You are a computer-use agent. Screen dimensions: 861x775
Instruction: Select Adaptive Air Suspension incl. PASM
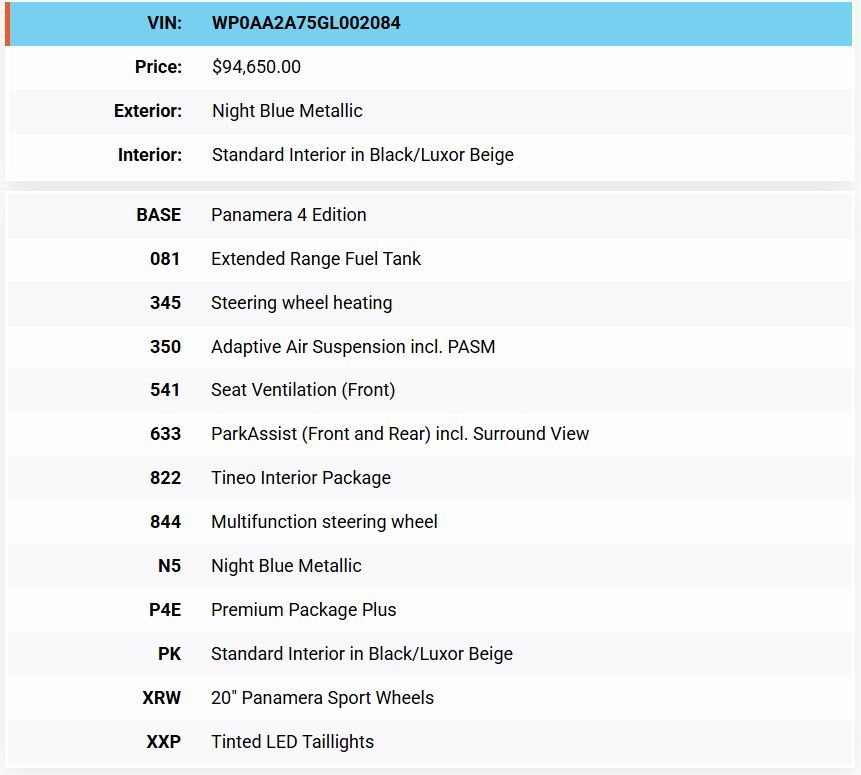pyautogui.click(x=353, y=347)
